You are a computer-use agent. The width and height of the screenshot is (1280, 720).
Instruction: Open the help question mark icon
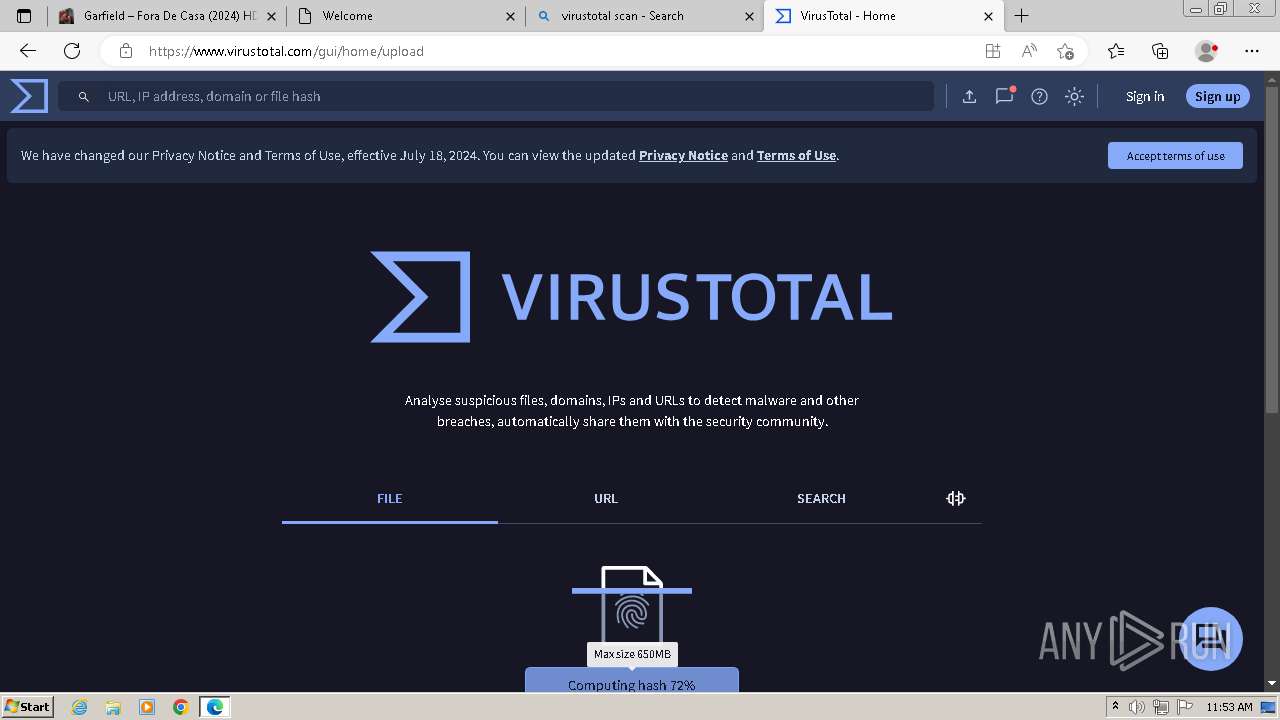click(x=1039, y=96)
